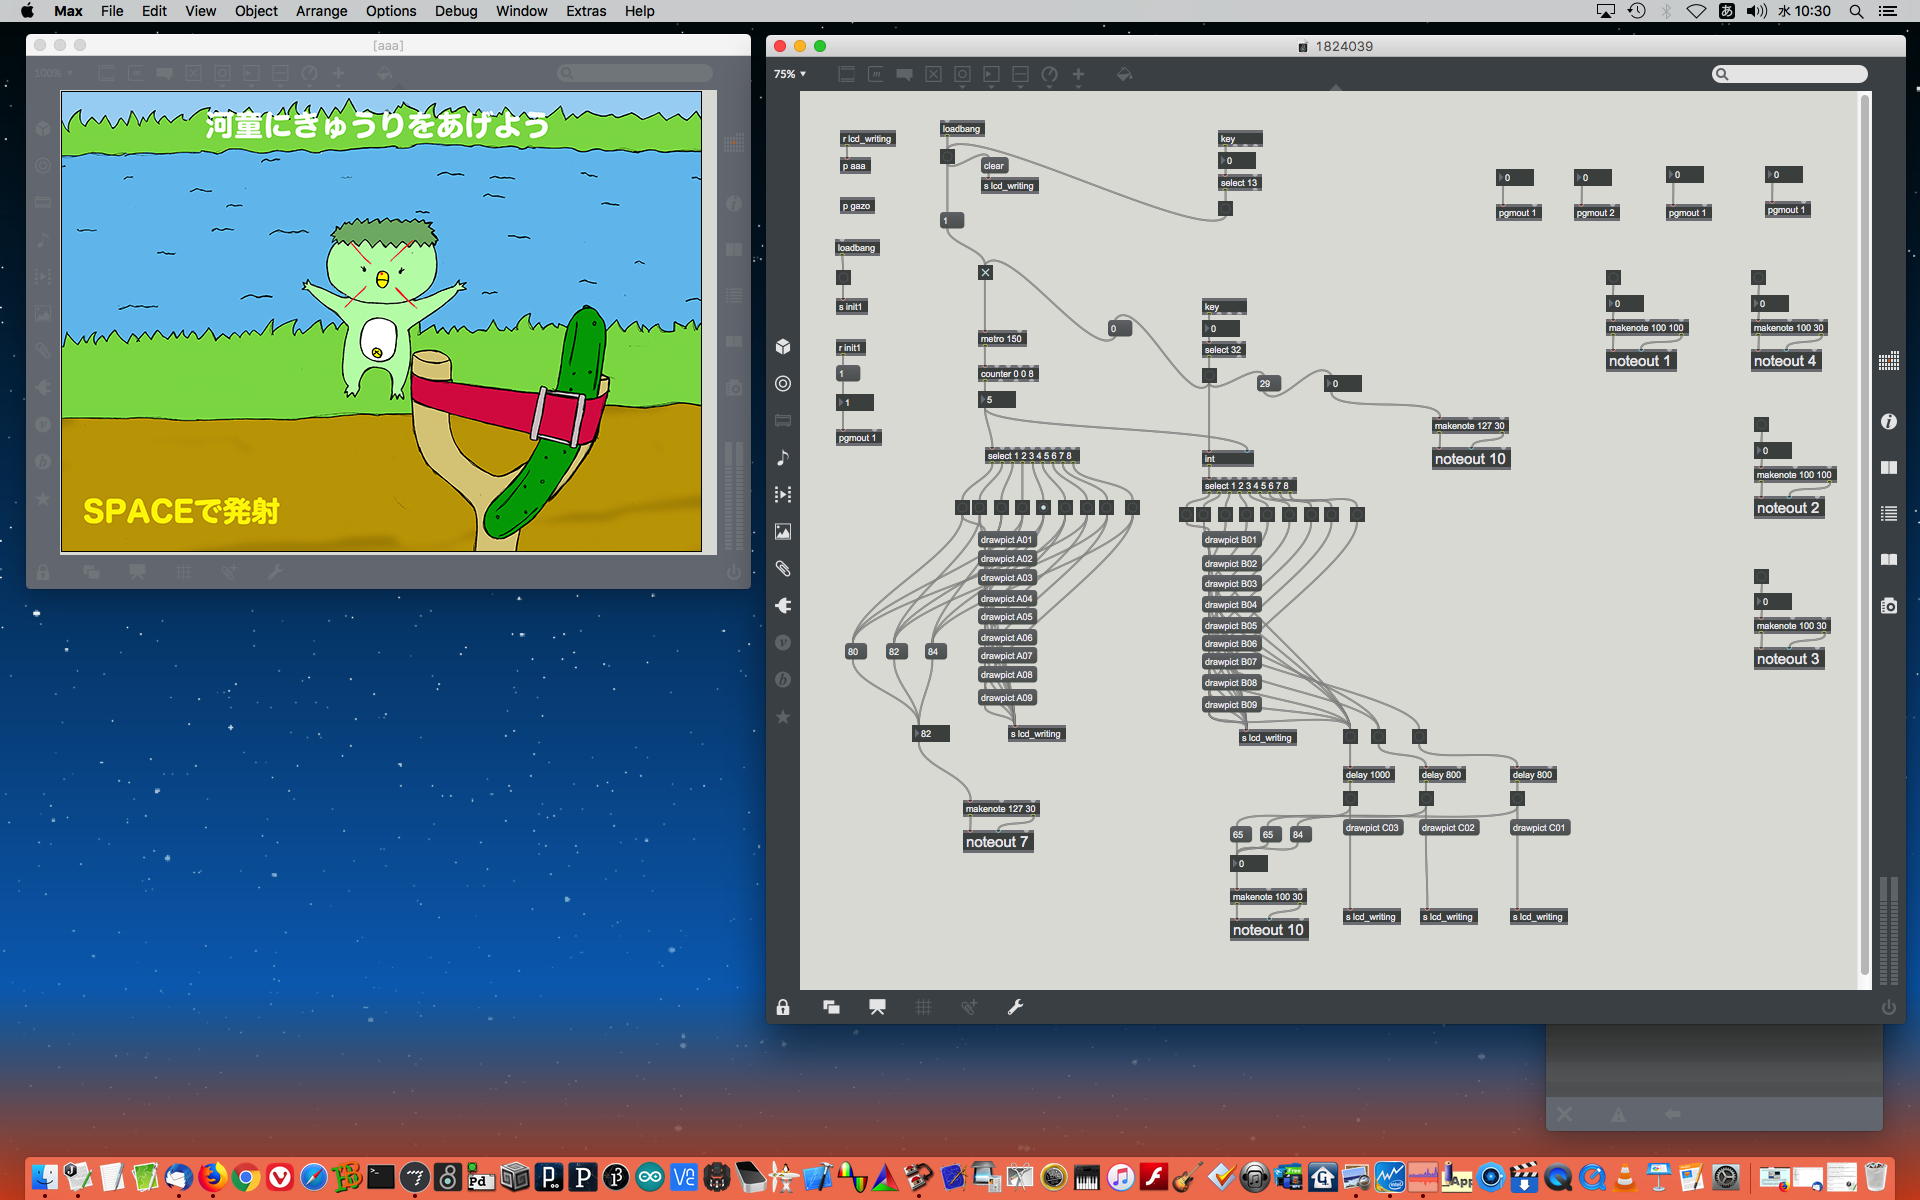Click the wrench debugging icon in bottom toolbar

[x=1015, y=1007]
